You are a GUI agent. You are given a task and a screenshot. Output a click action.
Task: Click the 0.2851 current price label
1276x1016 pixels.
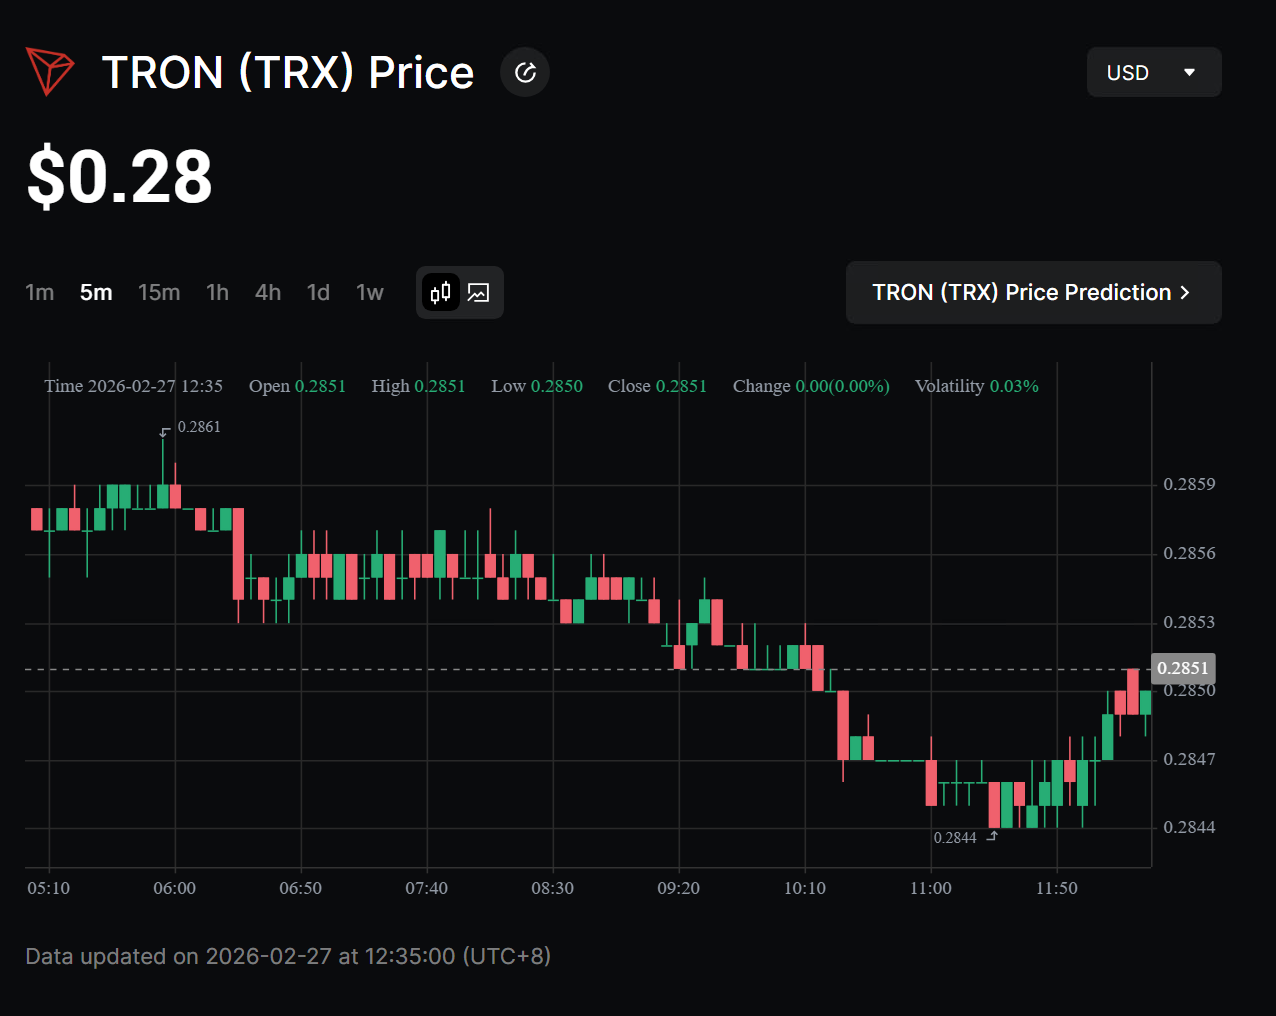tap(1182, 668)
